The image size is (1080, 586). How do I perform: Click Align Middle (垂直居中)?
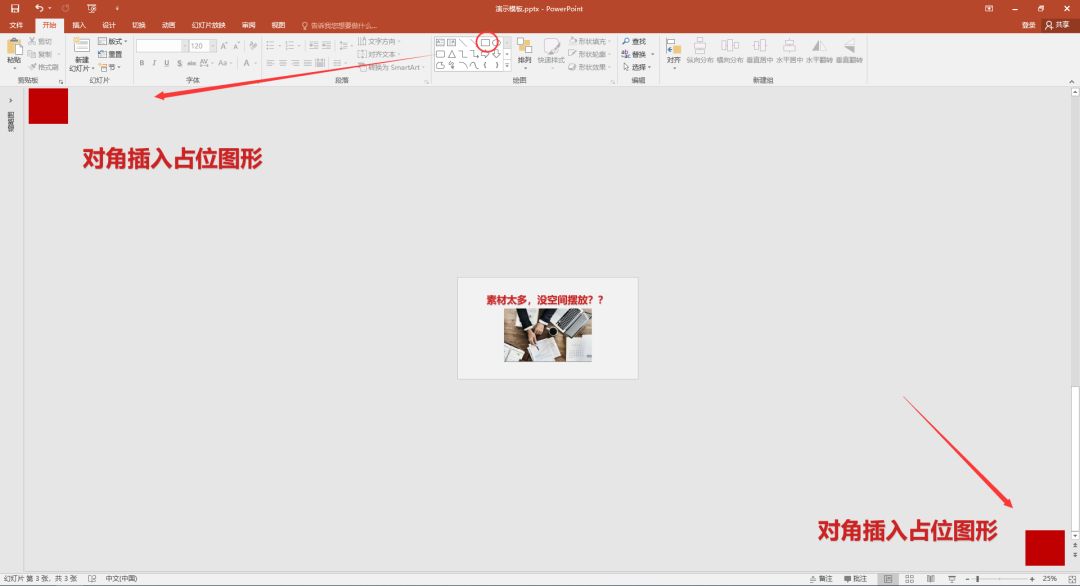759,52
